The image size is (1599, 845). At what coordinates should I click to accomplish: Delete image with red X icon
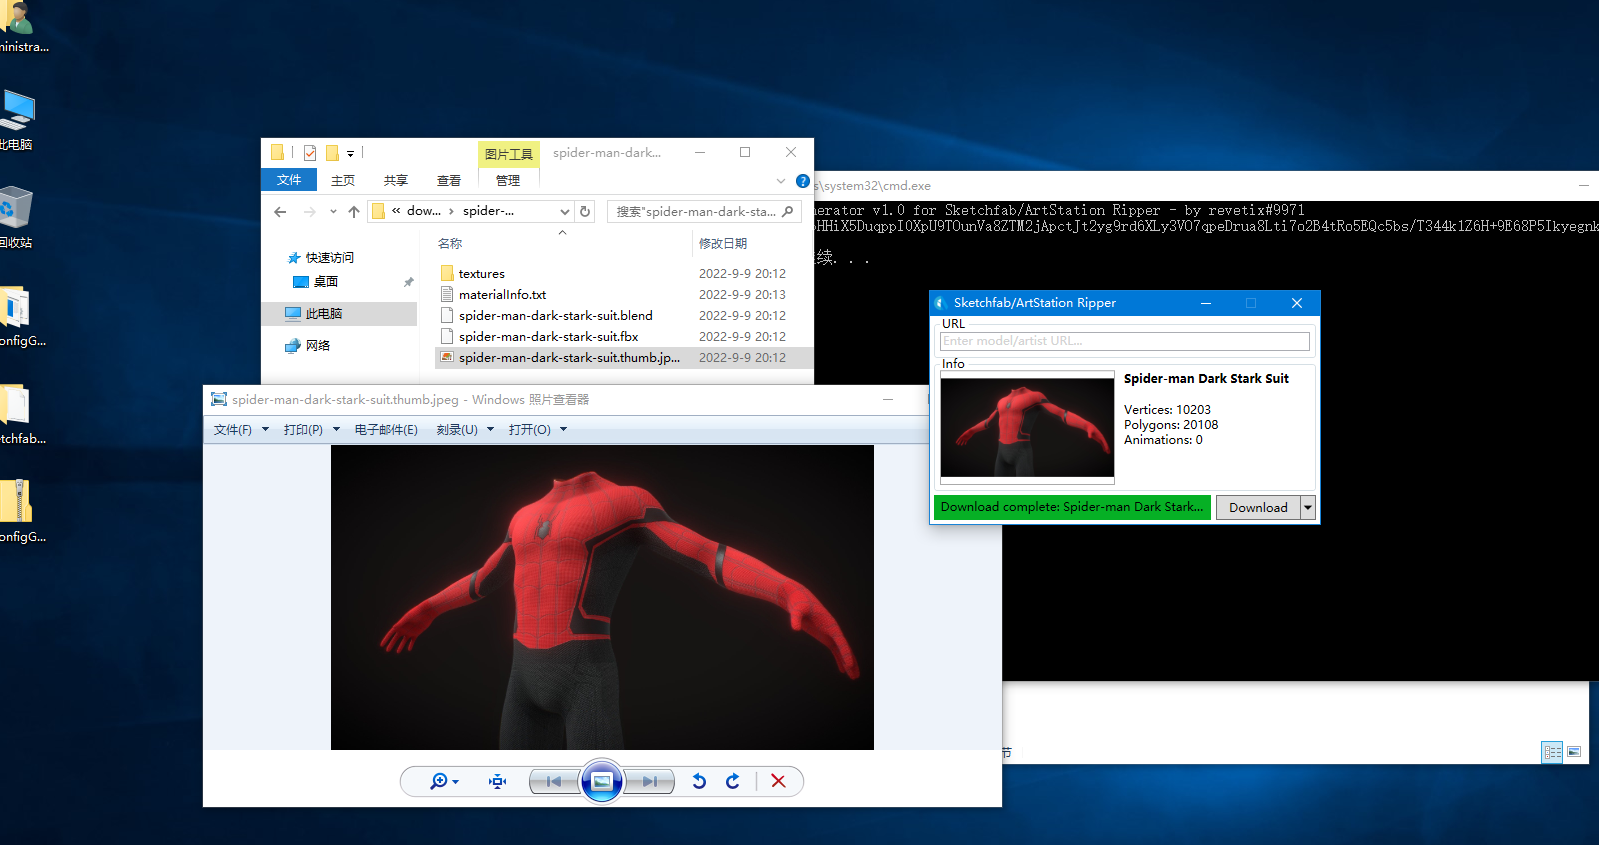pos(778,782)
